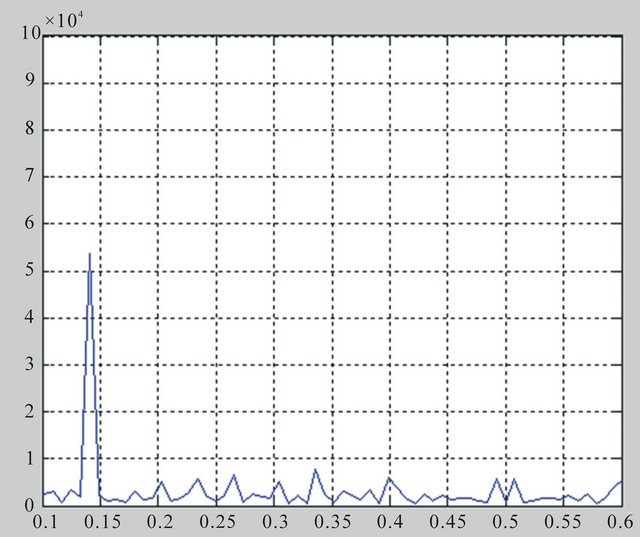Click the y-axis label 7
640x537 pixels.
pyautogui.click(x=29, y=176)
